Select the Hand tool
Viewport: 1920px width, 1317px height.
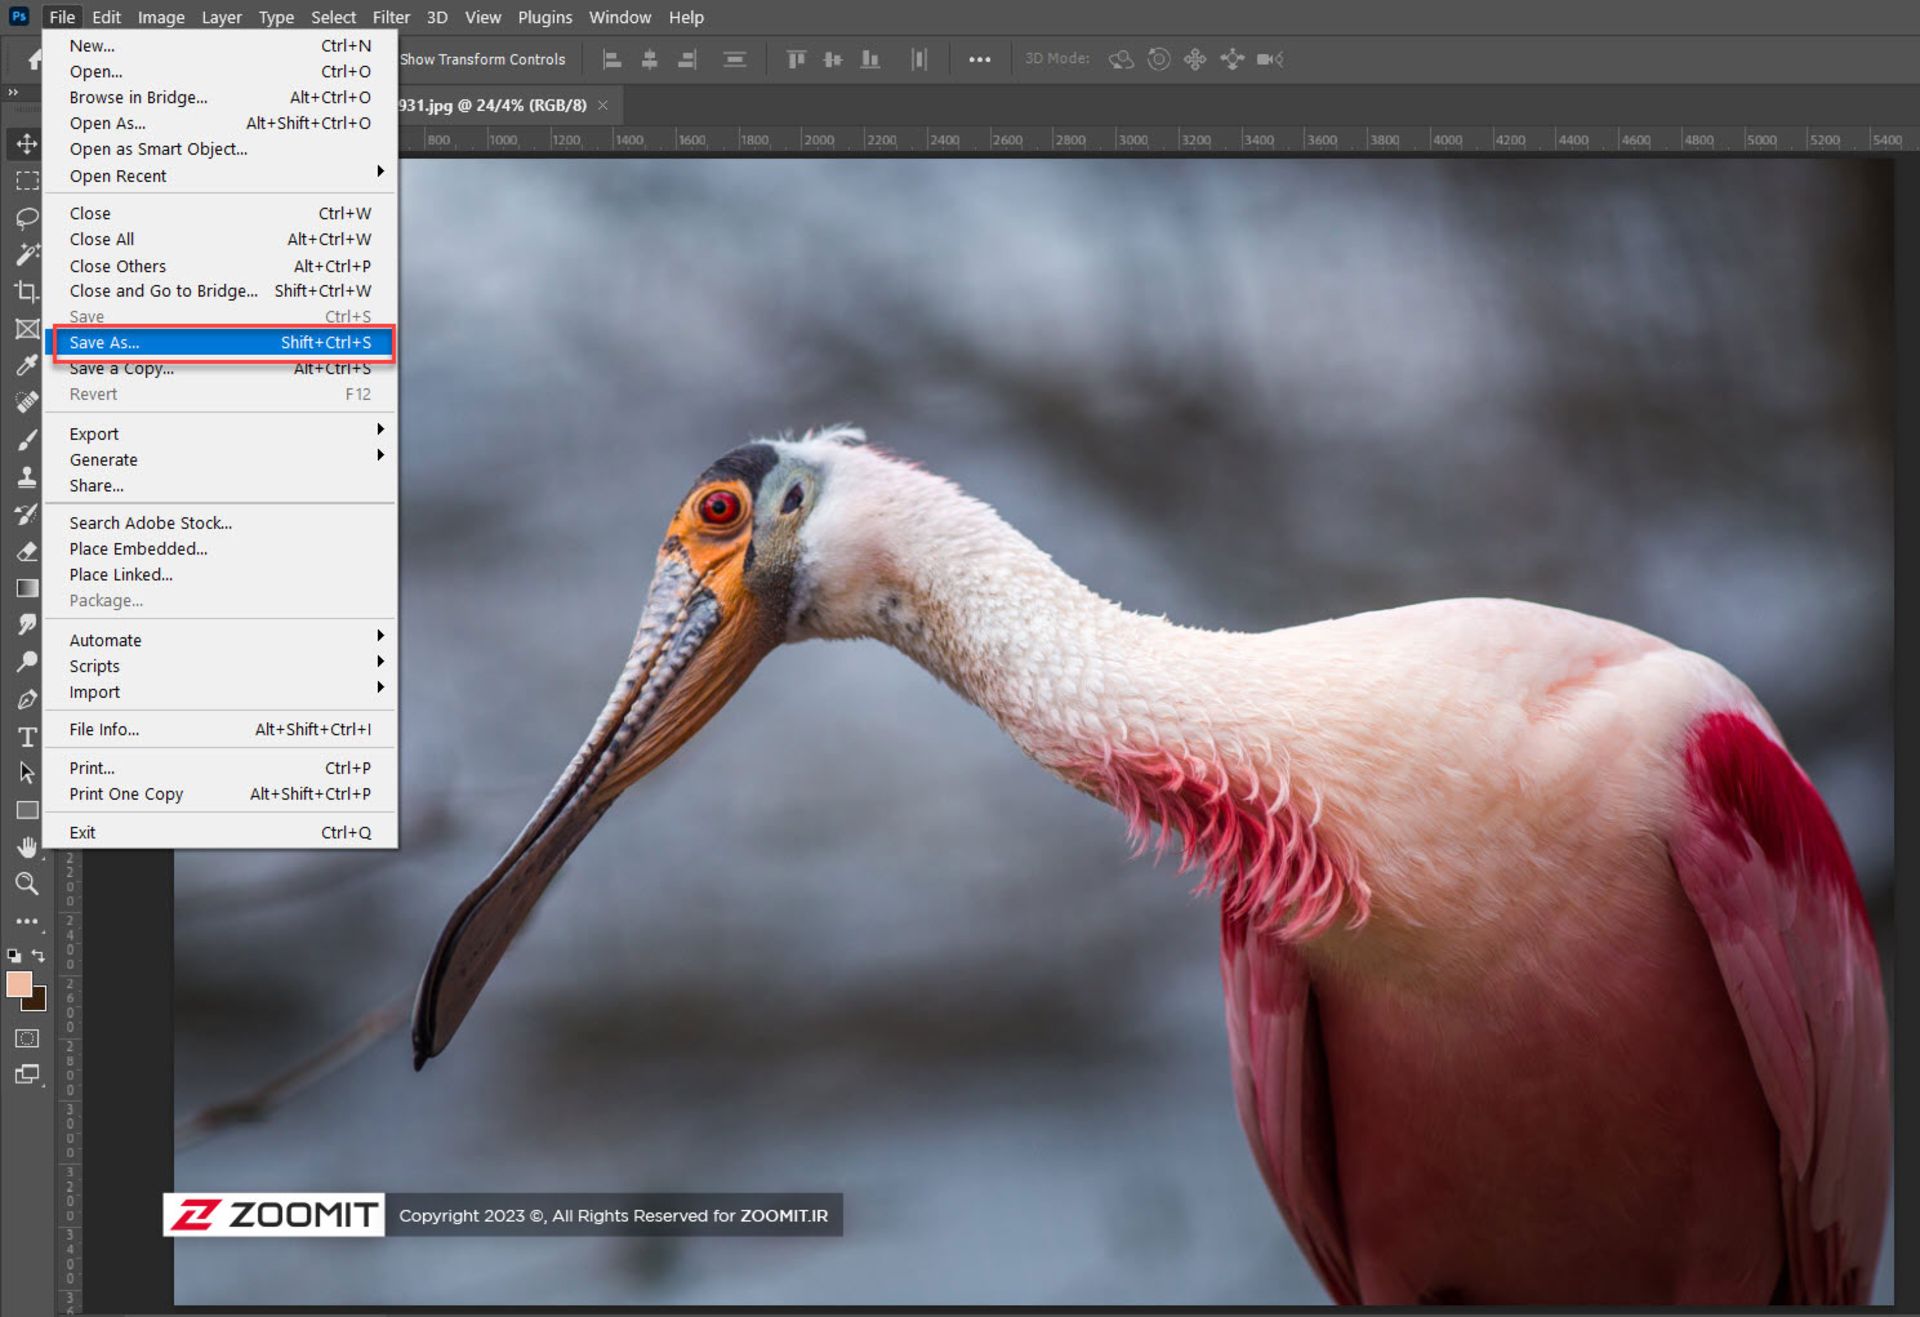tap(27, 847)
